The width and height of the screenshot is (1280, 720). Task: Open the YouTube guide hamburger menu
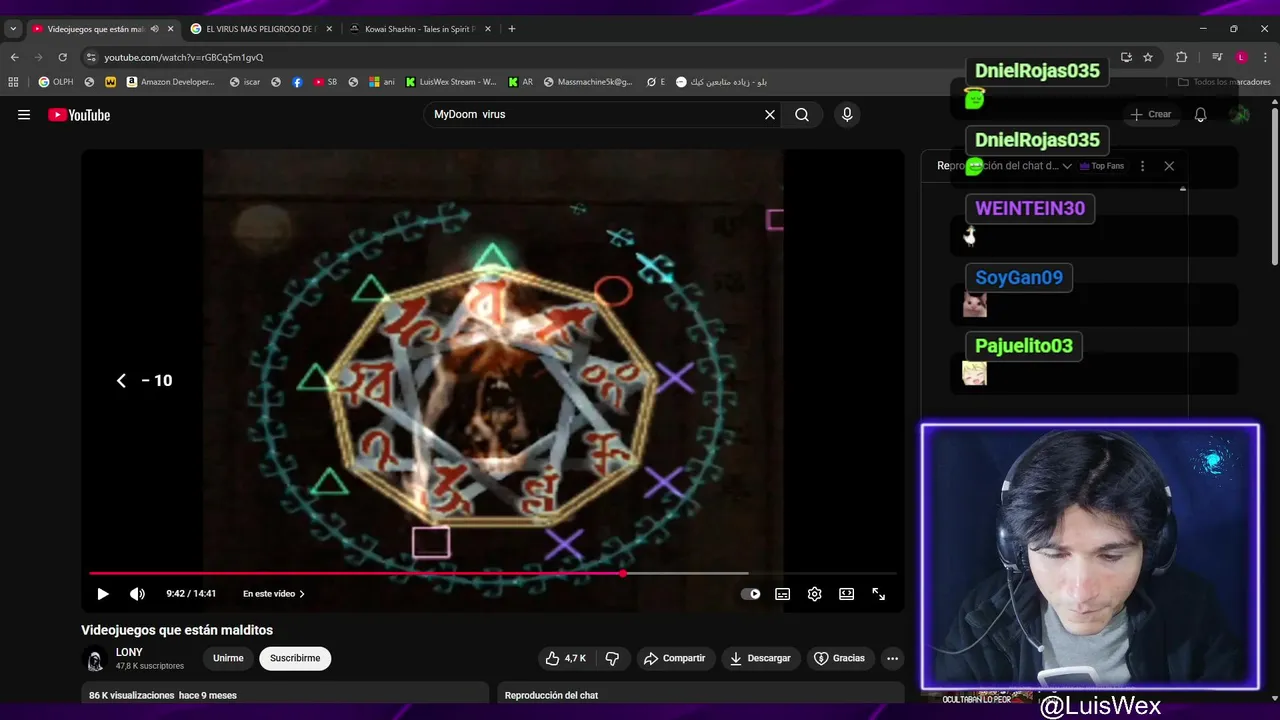pyautogui.click(x=24, y=115)
